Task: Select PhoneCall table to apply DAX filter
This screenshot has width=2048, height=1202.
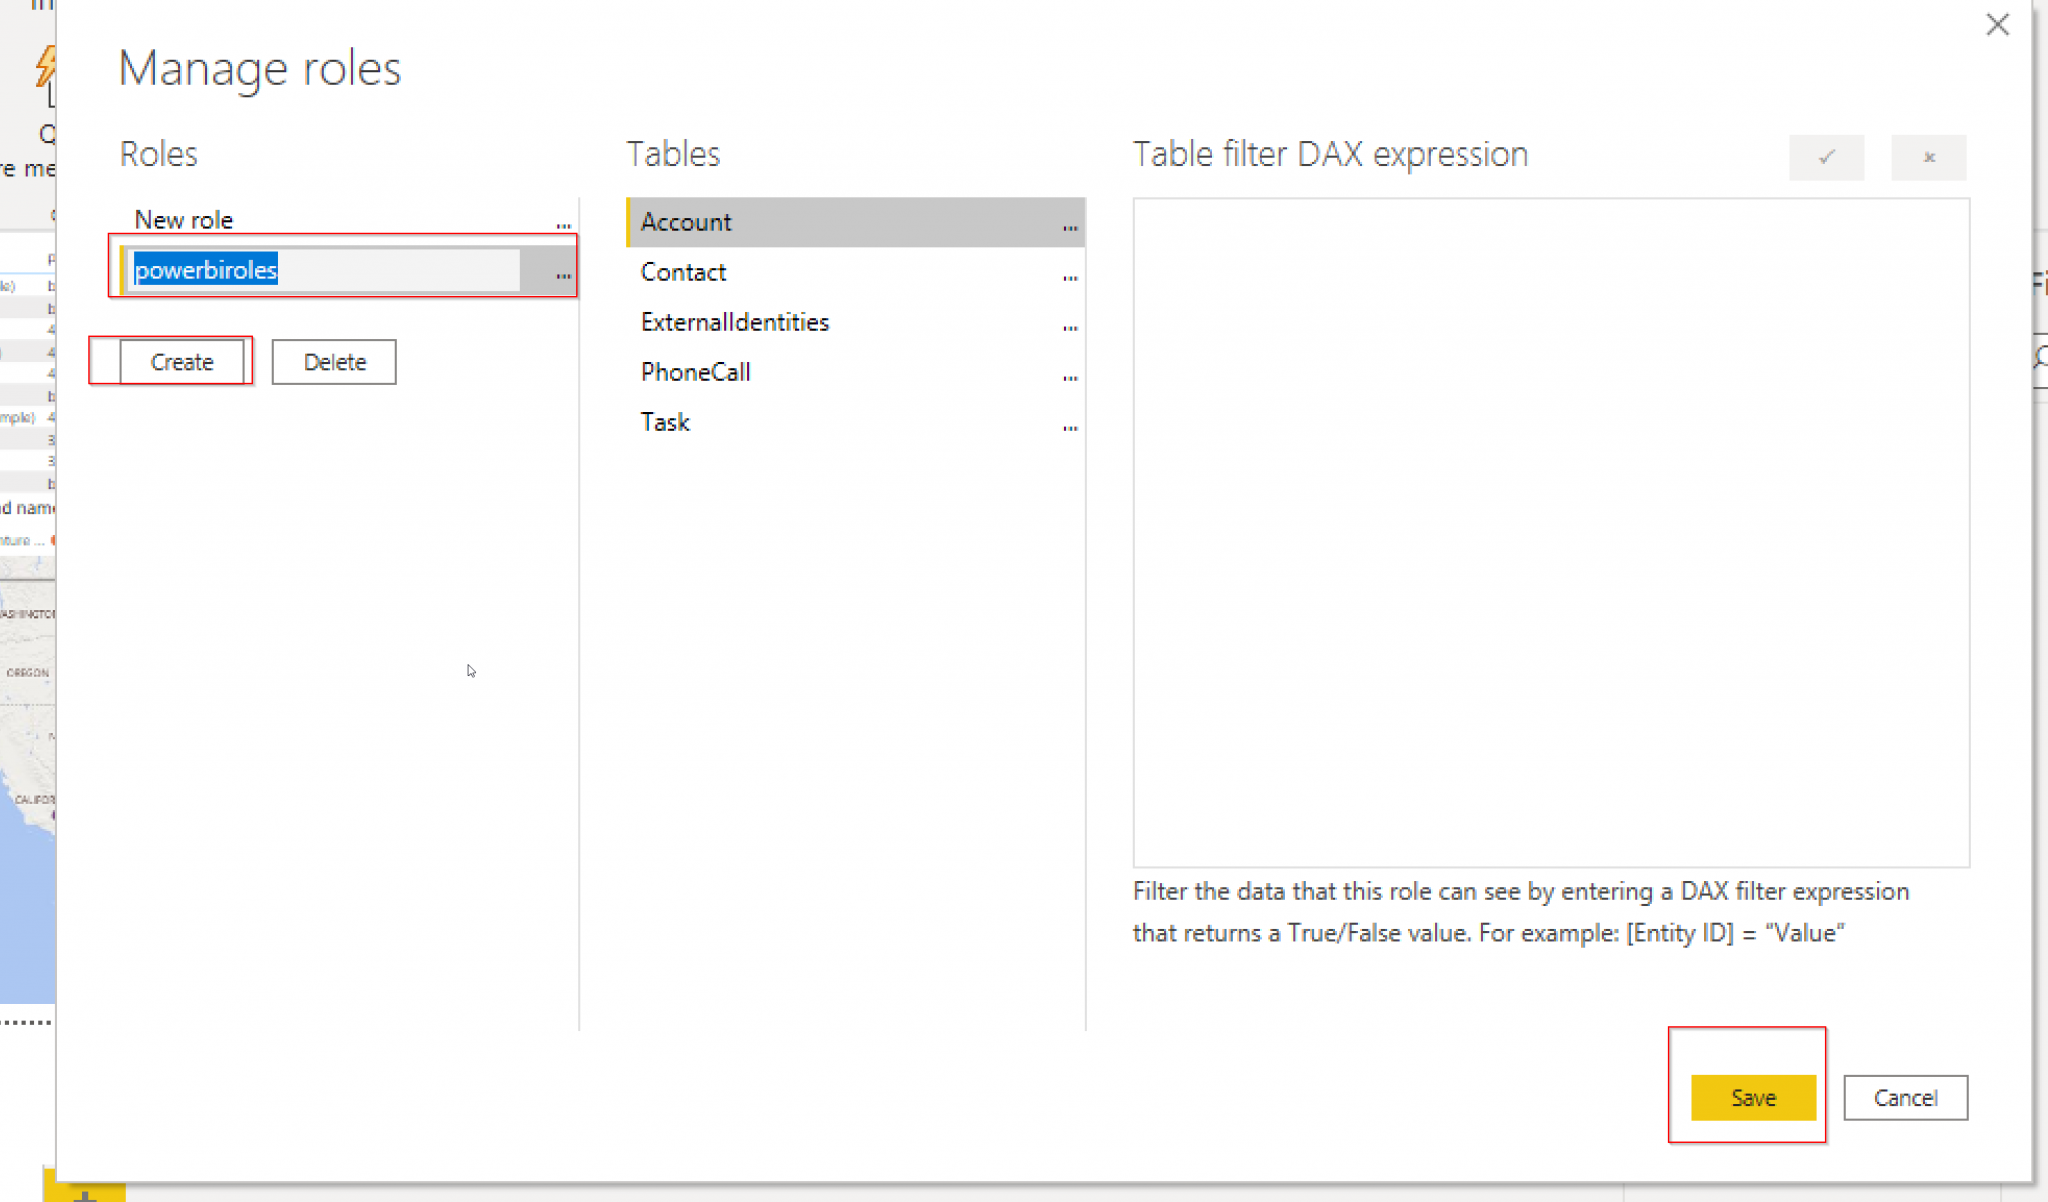Action: click(x=695, y=371)
